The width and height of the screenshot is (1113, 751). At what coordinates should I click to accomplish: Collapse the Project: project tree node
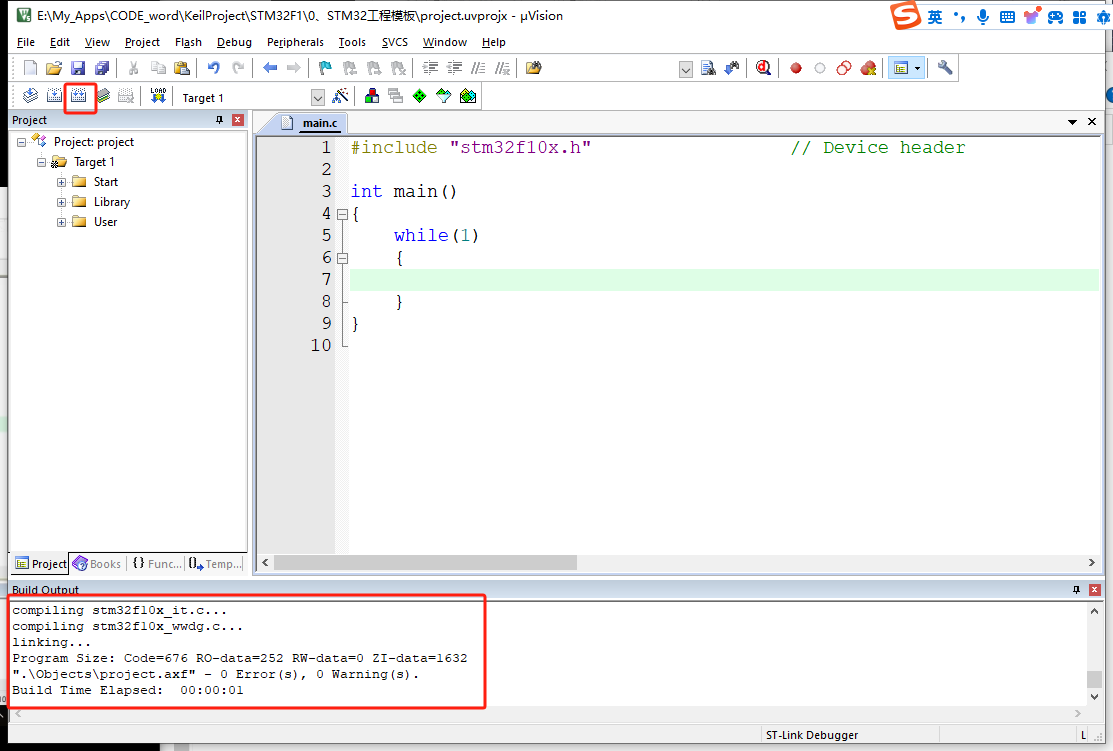pyautogui.click(x=21, y=143)
